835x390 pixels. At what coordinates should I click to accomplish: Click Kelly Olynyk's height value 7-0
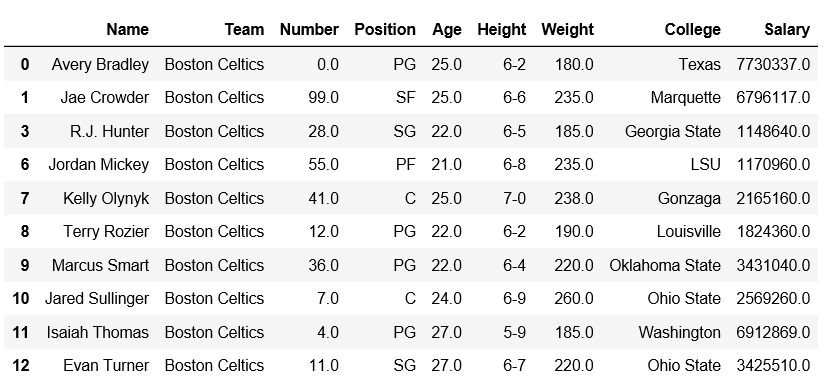tap(514, 198)
